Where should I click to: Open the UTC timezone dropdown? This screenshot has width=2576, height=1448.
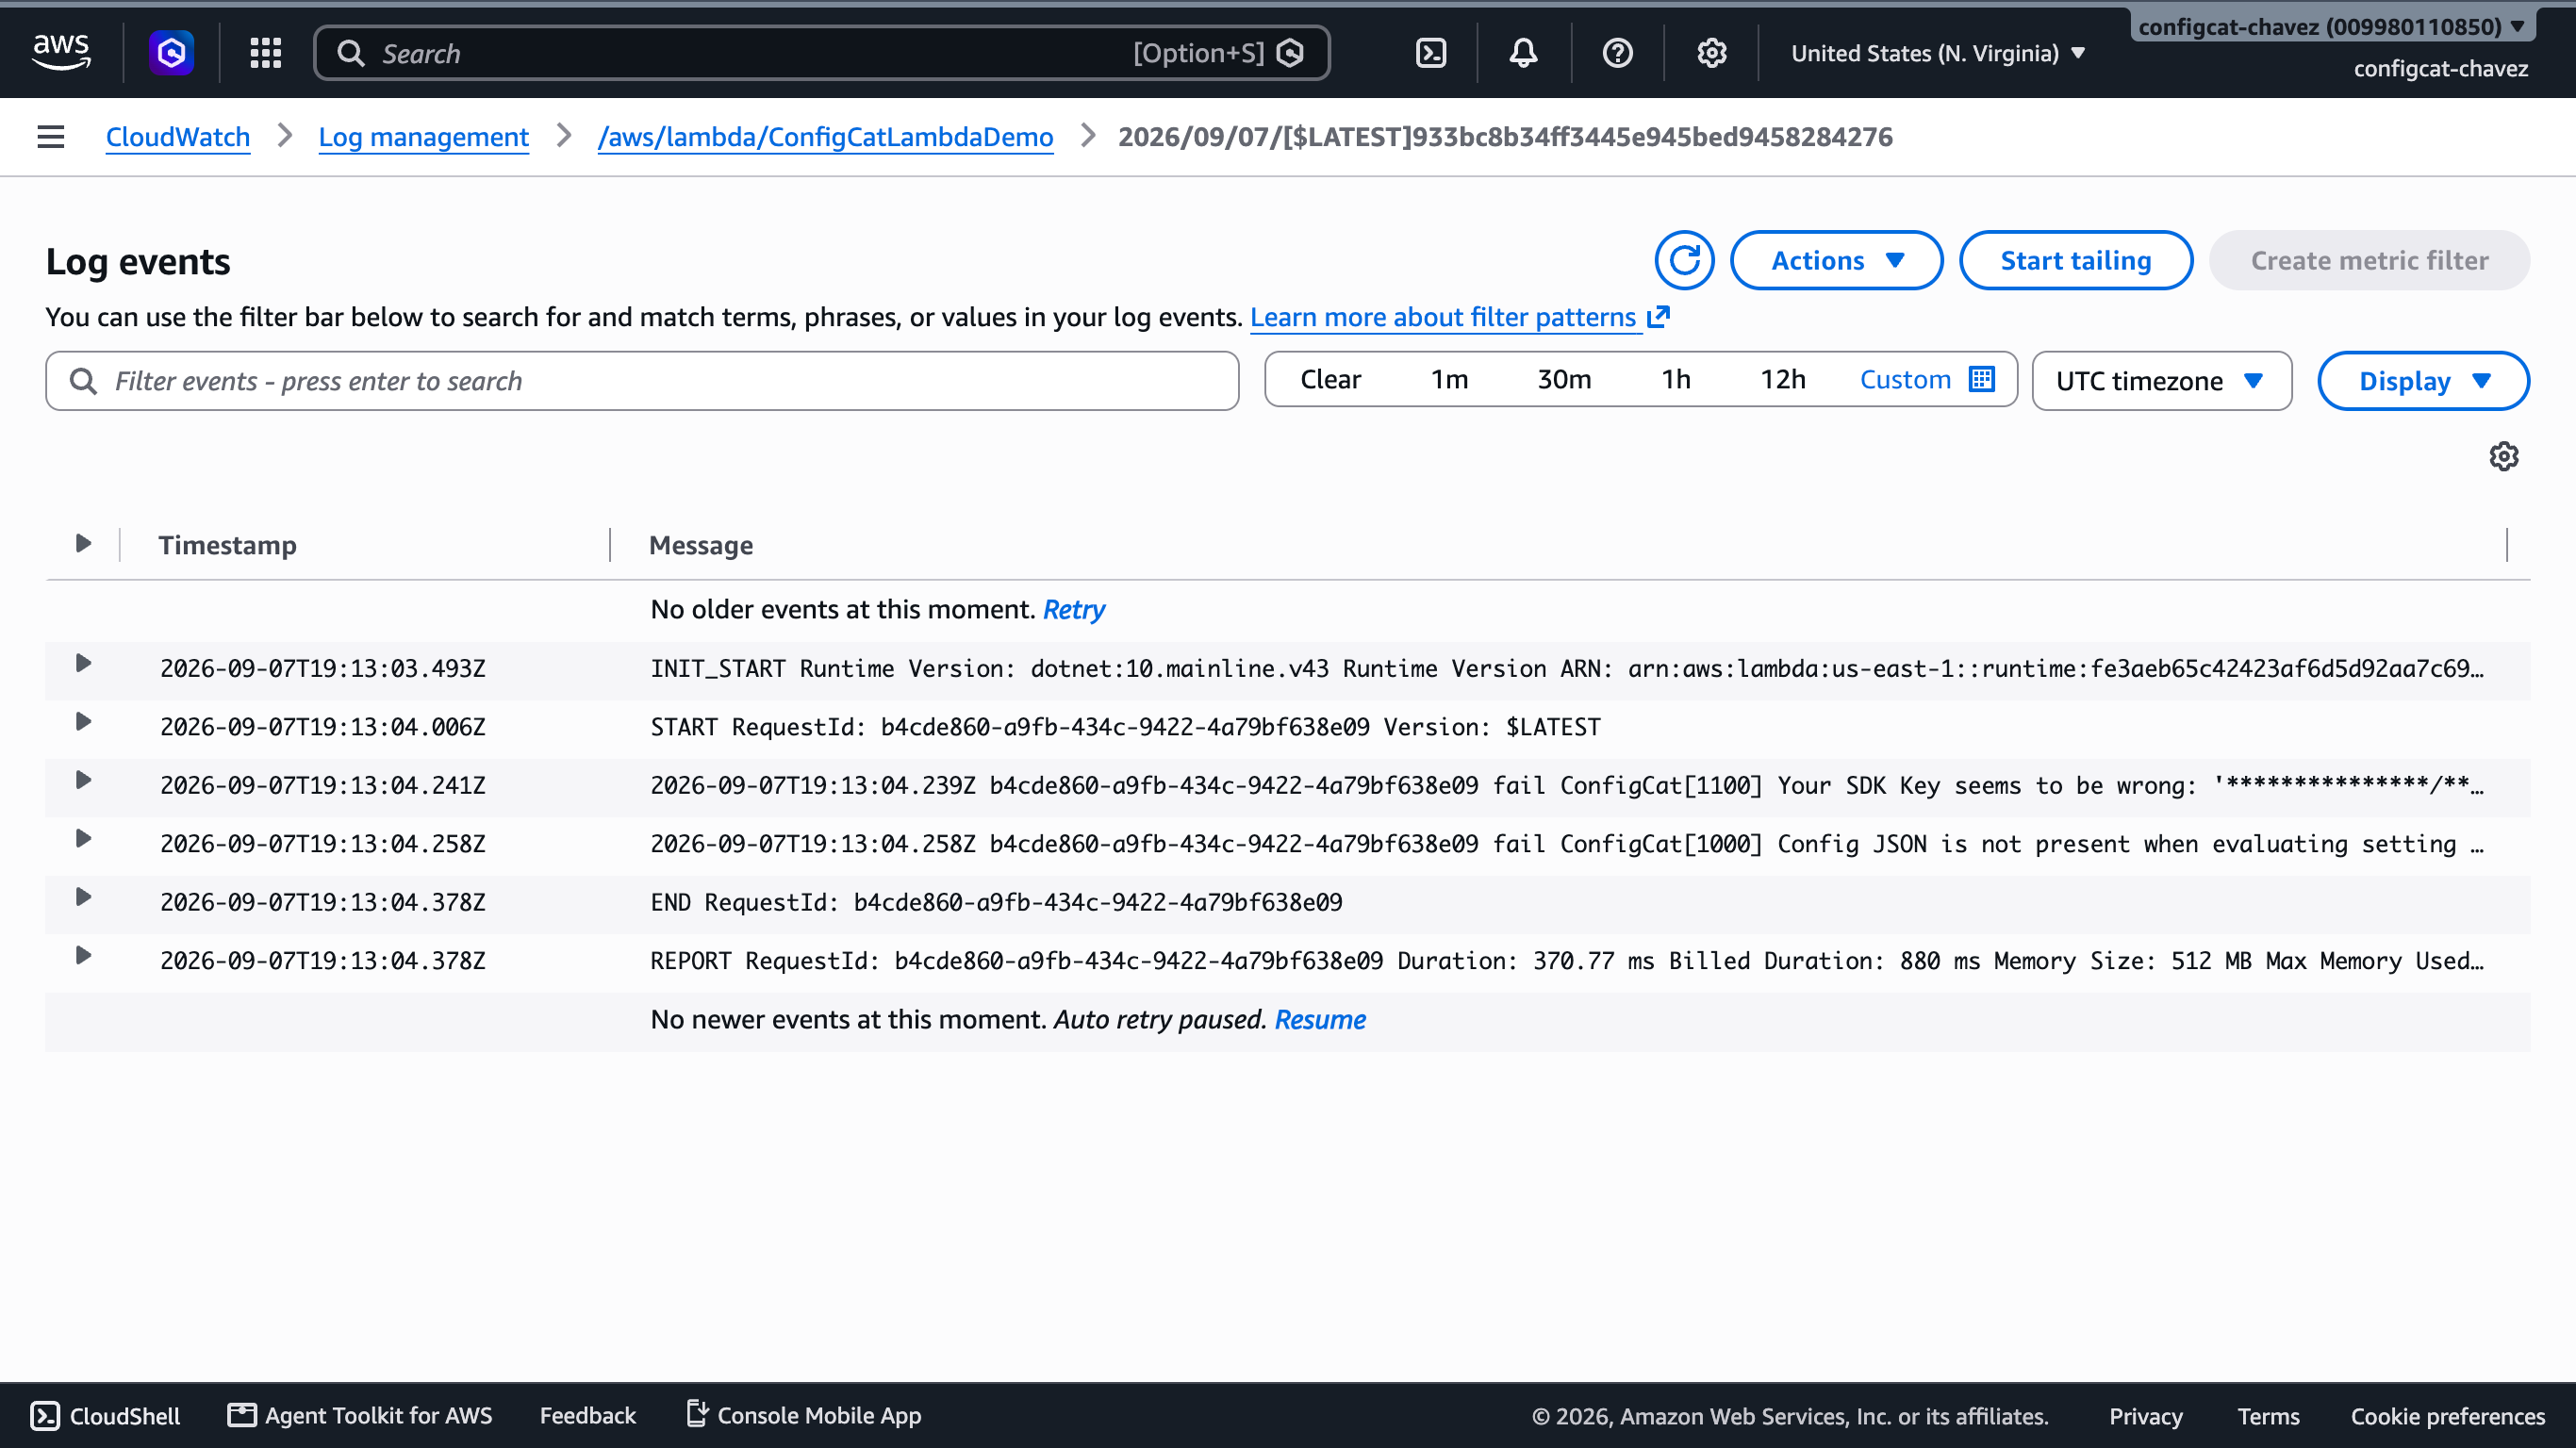click(x=2161, y=381)
